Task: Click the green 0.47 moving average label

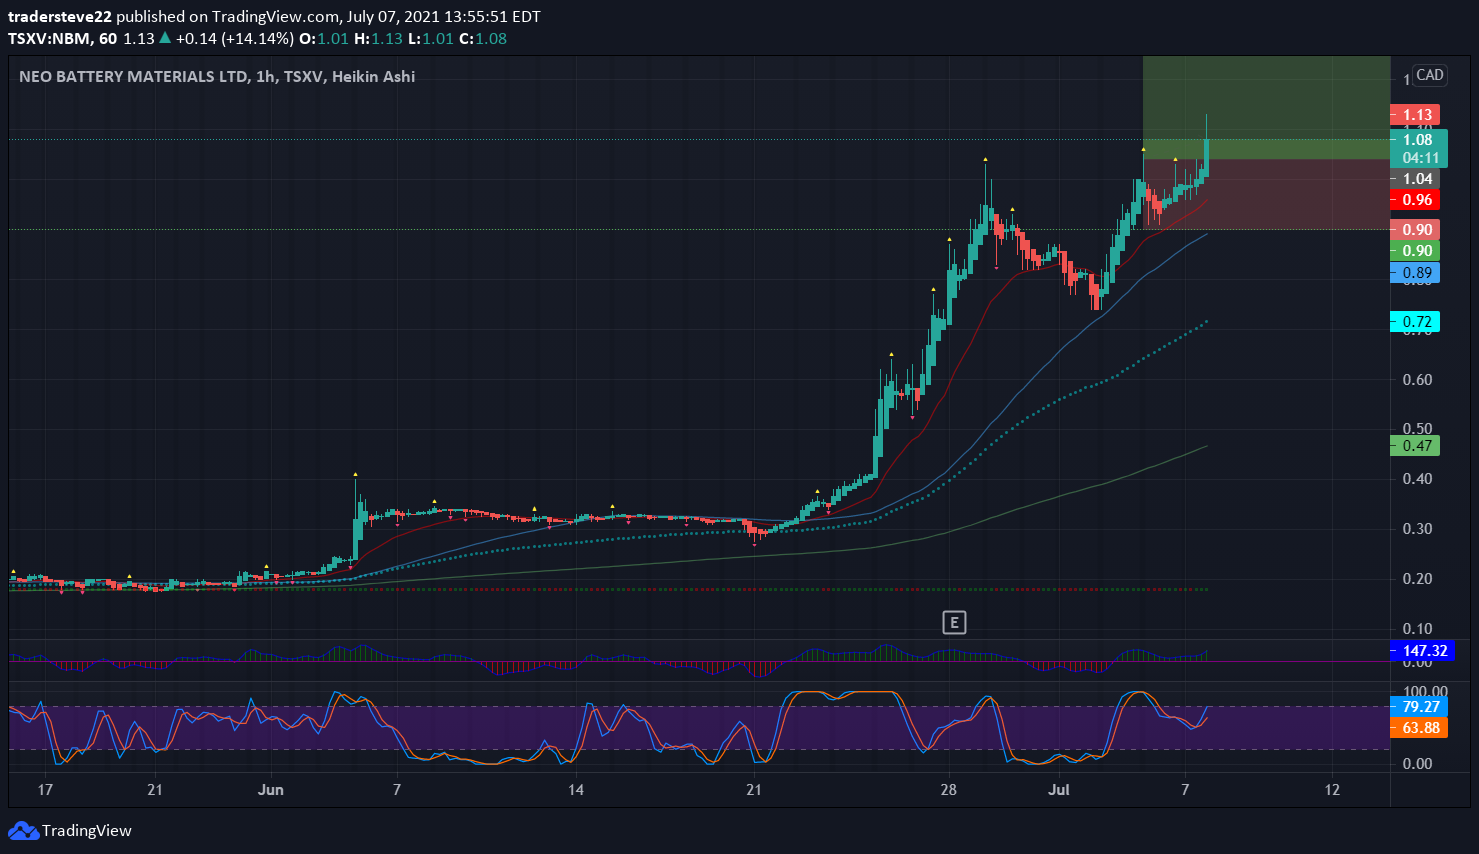Action: 1415,446
